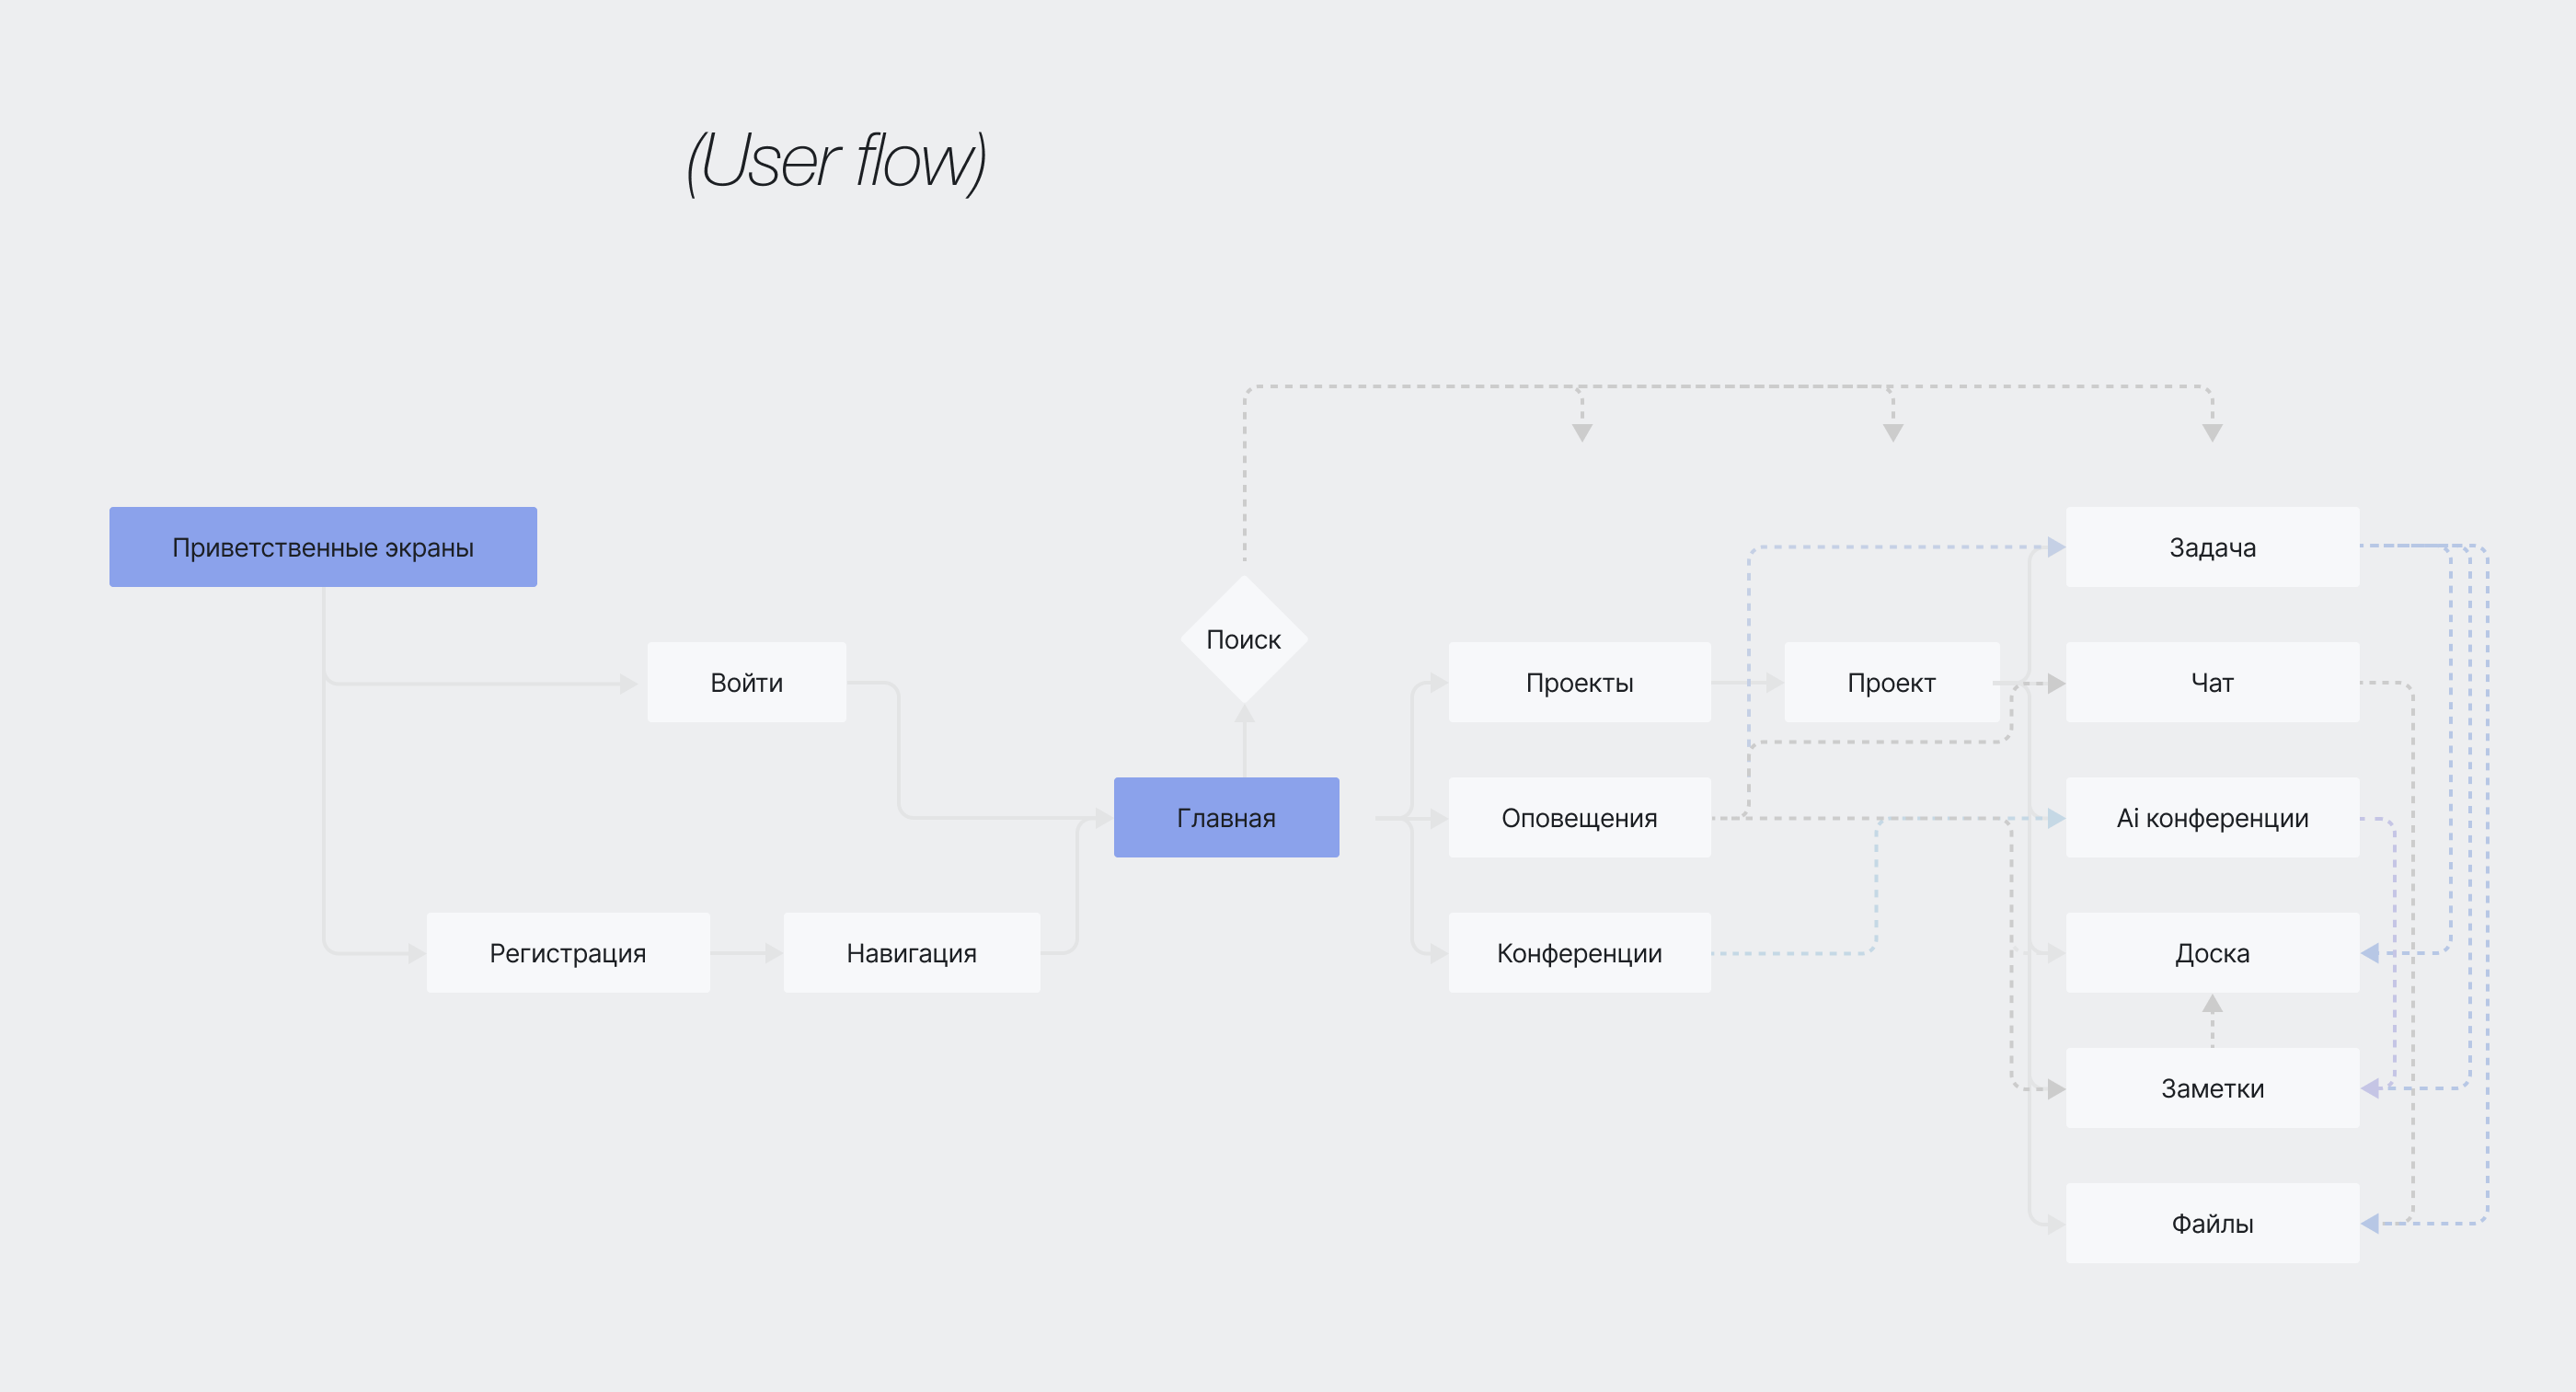
Task: Select the Файлы box
Action: 2211,1222
